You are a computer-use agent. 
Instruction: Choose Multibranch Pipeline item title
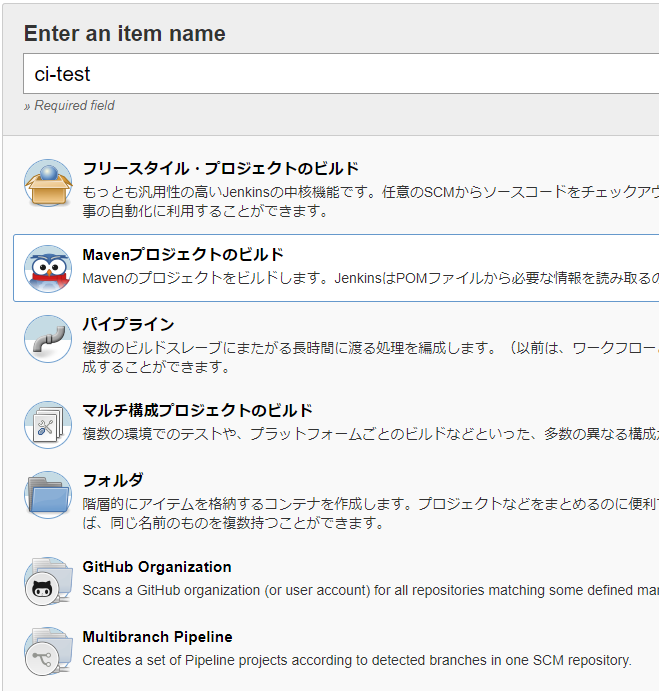tap(157, 637)
